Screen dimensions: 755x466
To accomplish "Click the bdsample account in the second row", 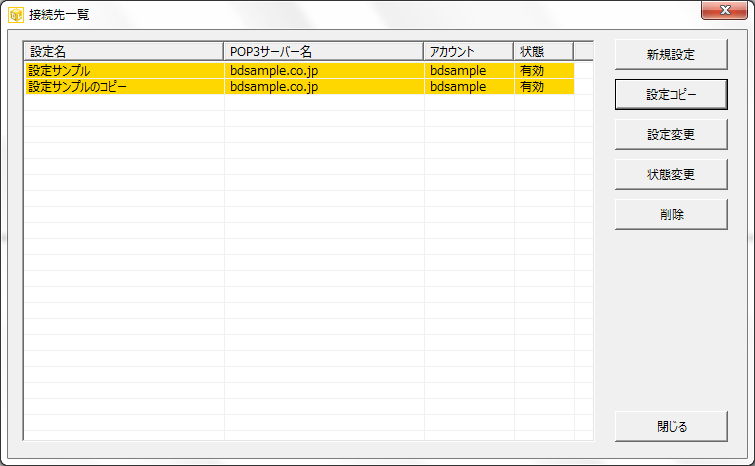I will point(458,87).
